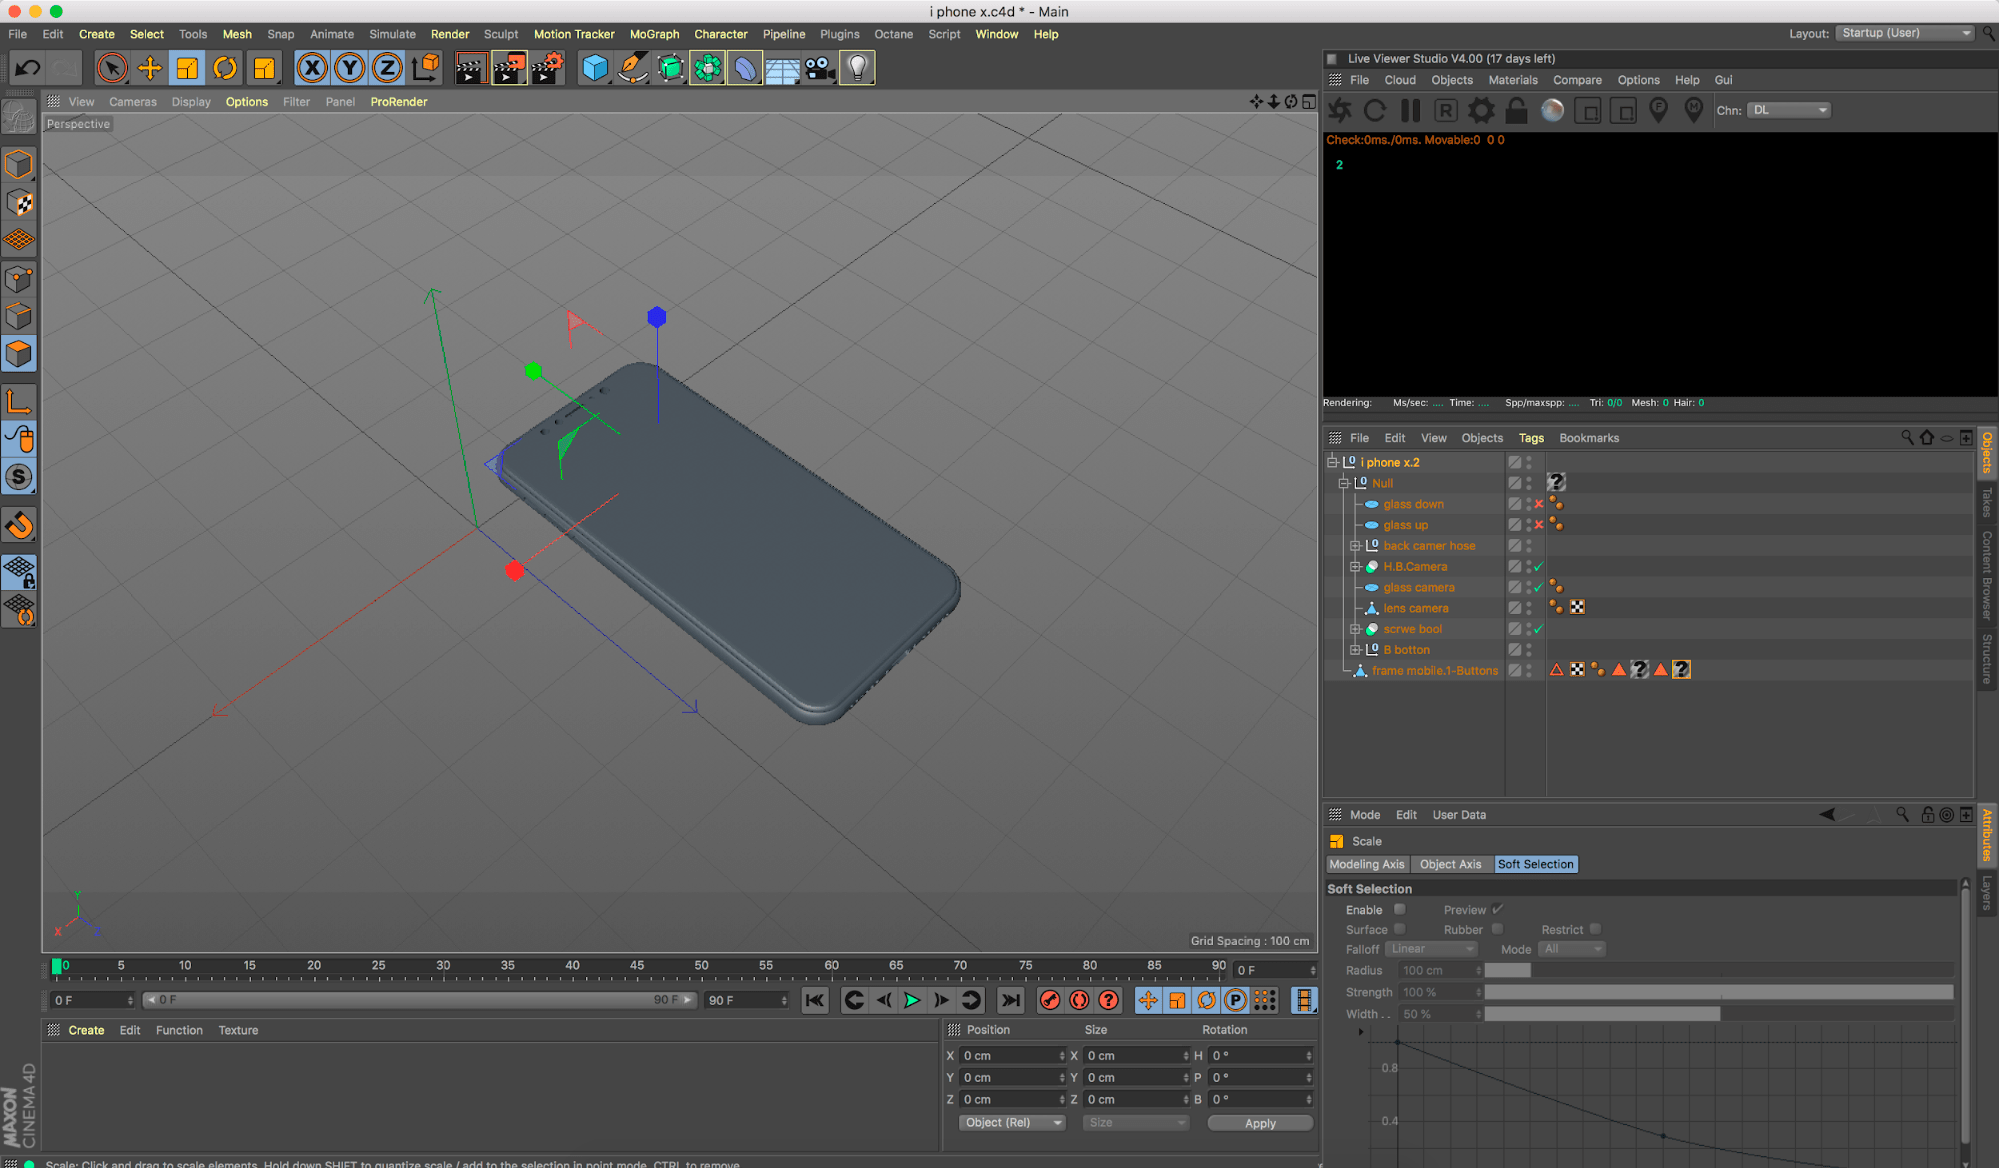Open the Startup (User) layout dropdown
Image resolution: width=1999 pixels, height=1168 pixels.
(x=1905, y=33)
